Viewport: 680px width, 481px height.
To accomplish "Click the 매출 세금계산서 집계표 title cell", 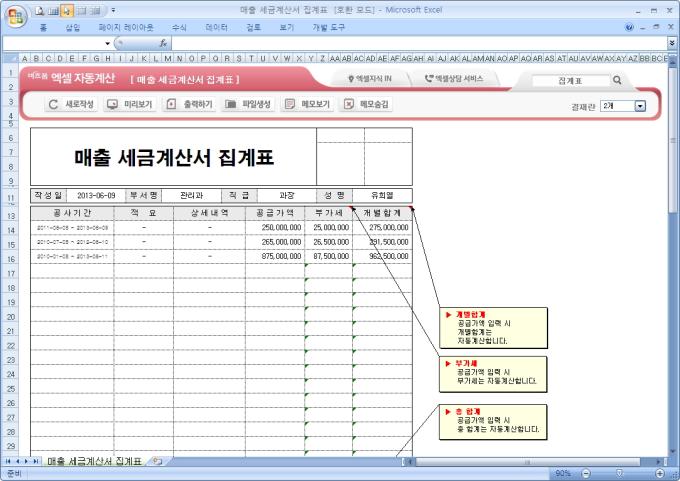I will [x=173, y=157].
